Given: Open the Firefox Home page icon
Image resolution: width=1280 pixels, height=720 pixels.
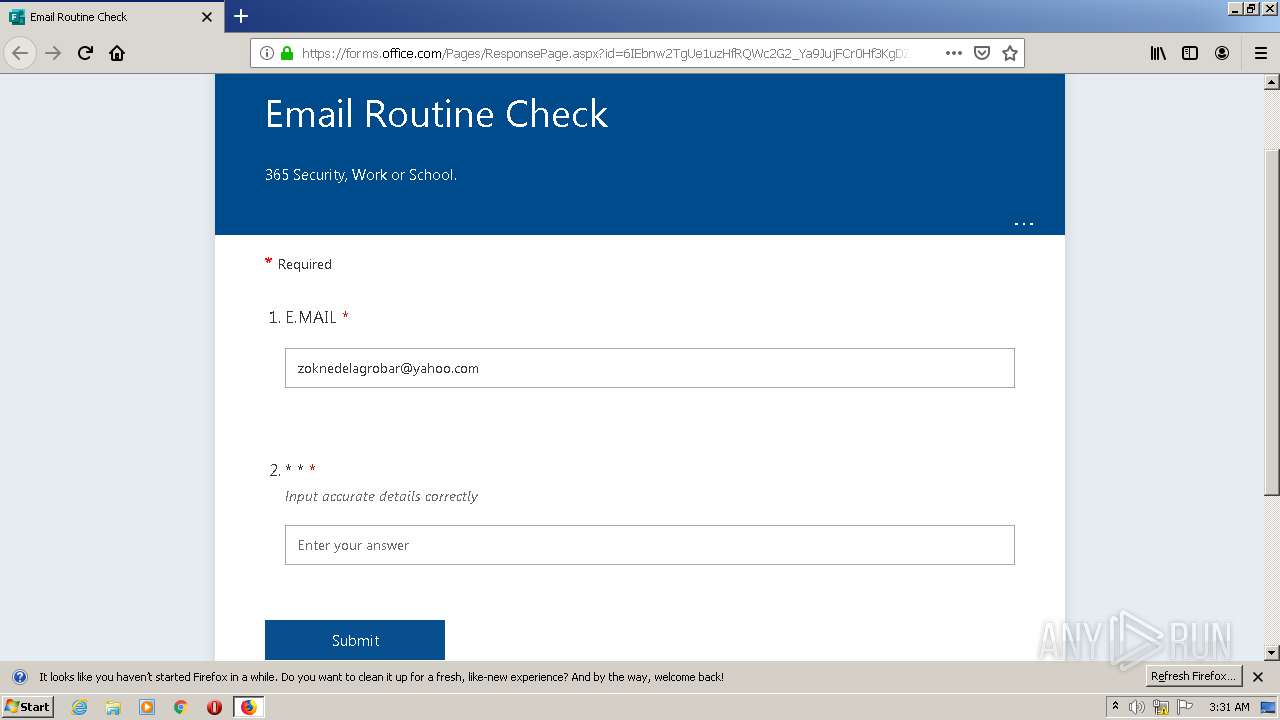Looking at the screenshot, I should 117,53.
